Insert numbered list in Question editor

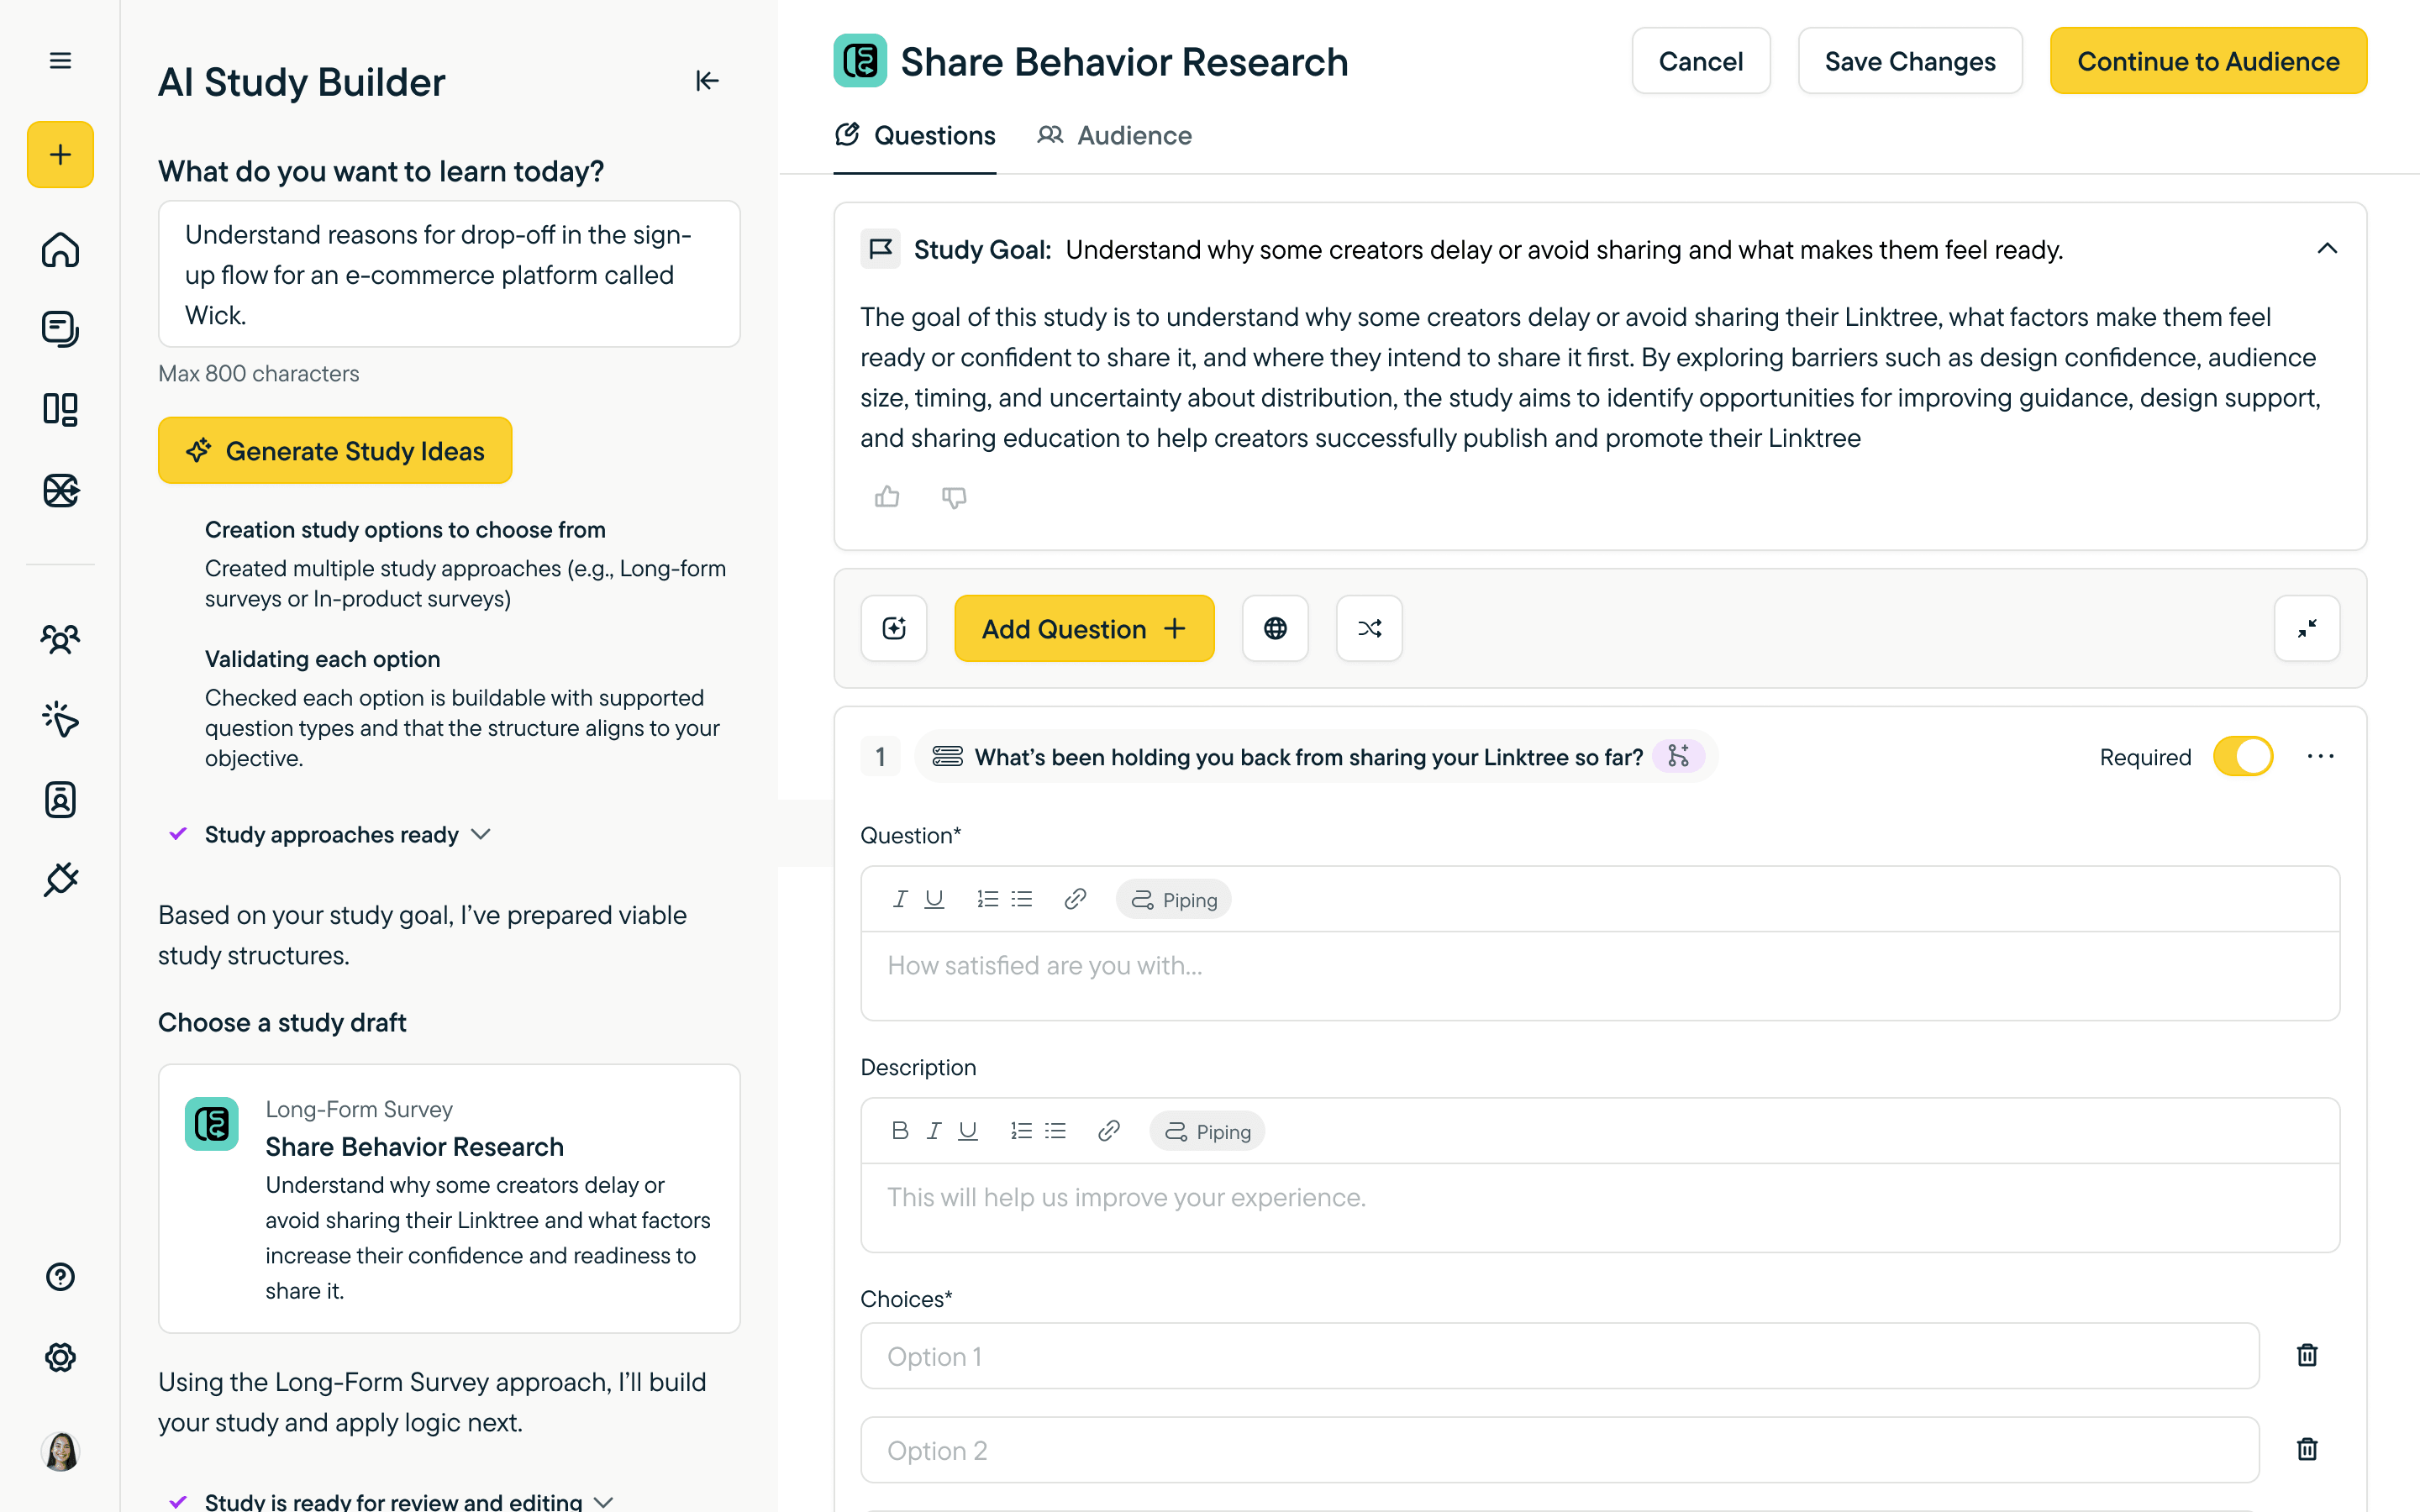point(987,899)
